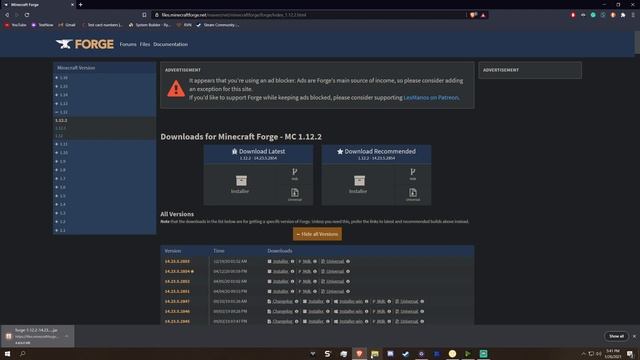Reload the page with refresh icon
The height and width of the screenshot is (360, 640).
pos(27,15)
